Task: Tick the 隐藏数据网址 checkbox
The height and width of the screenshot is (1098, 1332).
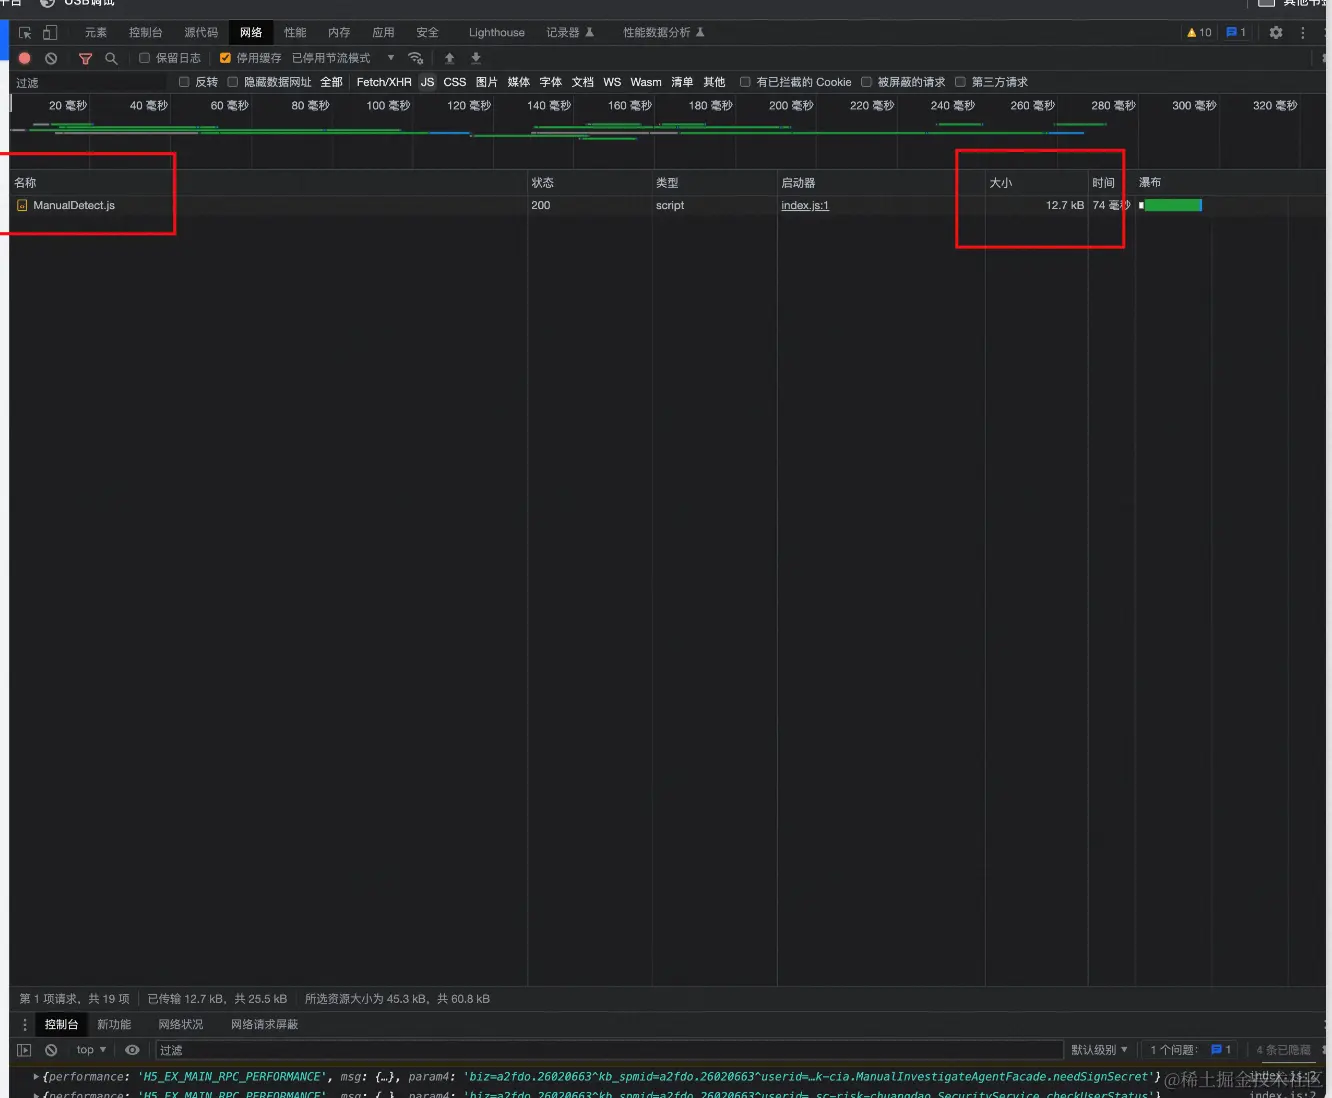Action: pos(233,82)
